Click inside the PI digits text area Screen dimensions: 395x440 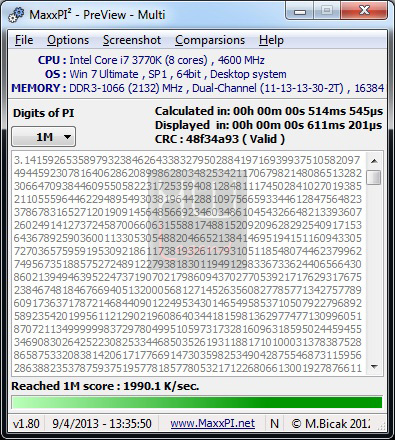point(188,264)
